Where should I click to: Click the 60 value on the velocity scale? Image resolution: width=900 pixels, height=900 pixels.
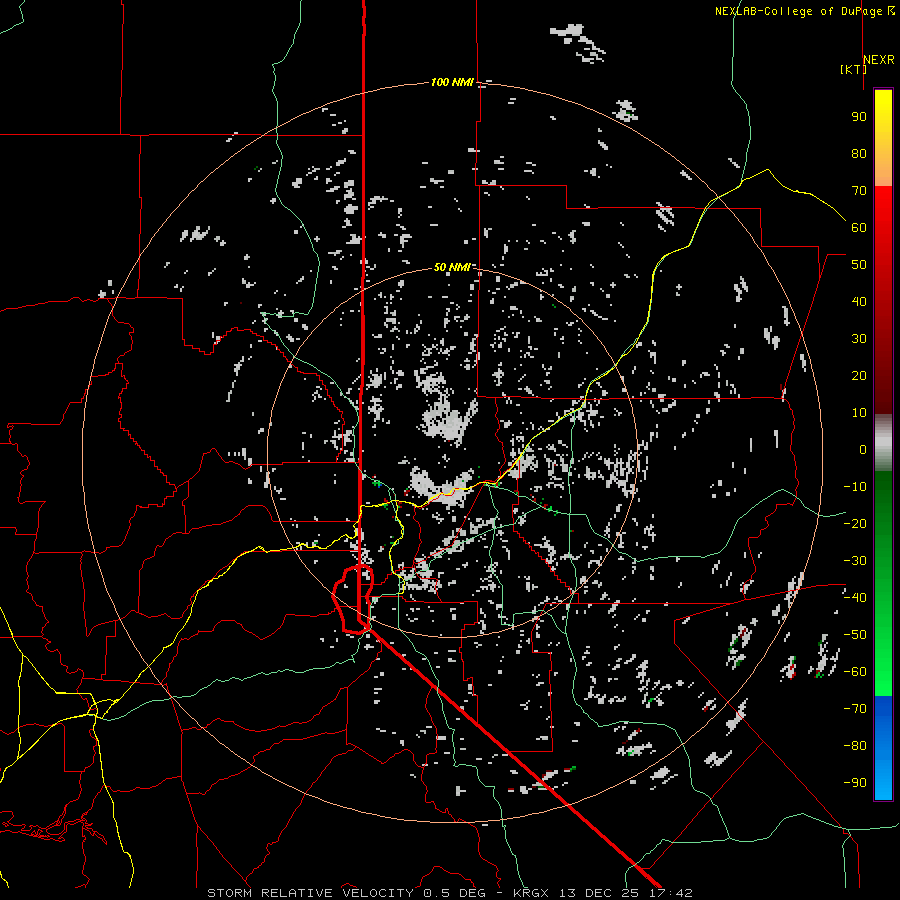(x=859, y=227)
